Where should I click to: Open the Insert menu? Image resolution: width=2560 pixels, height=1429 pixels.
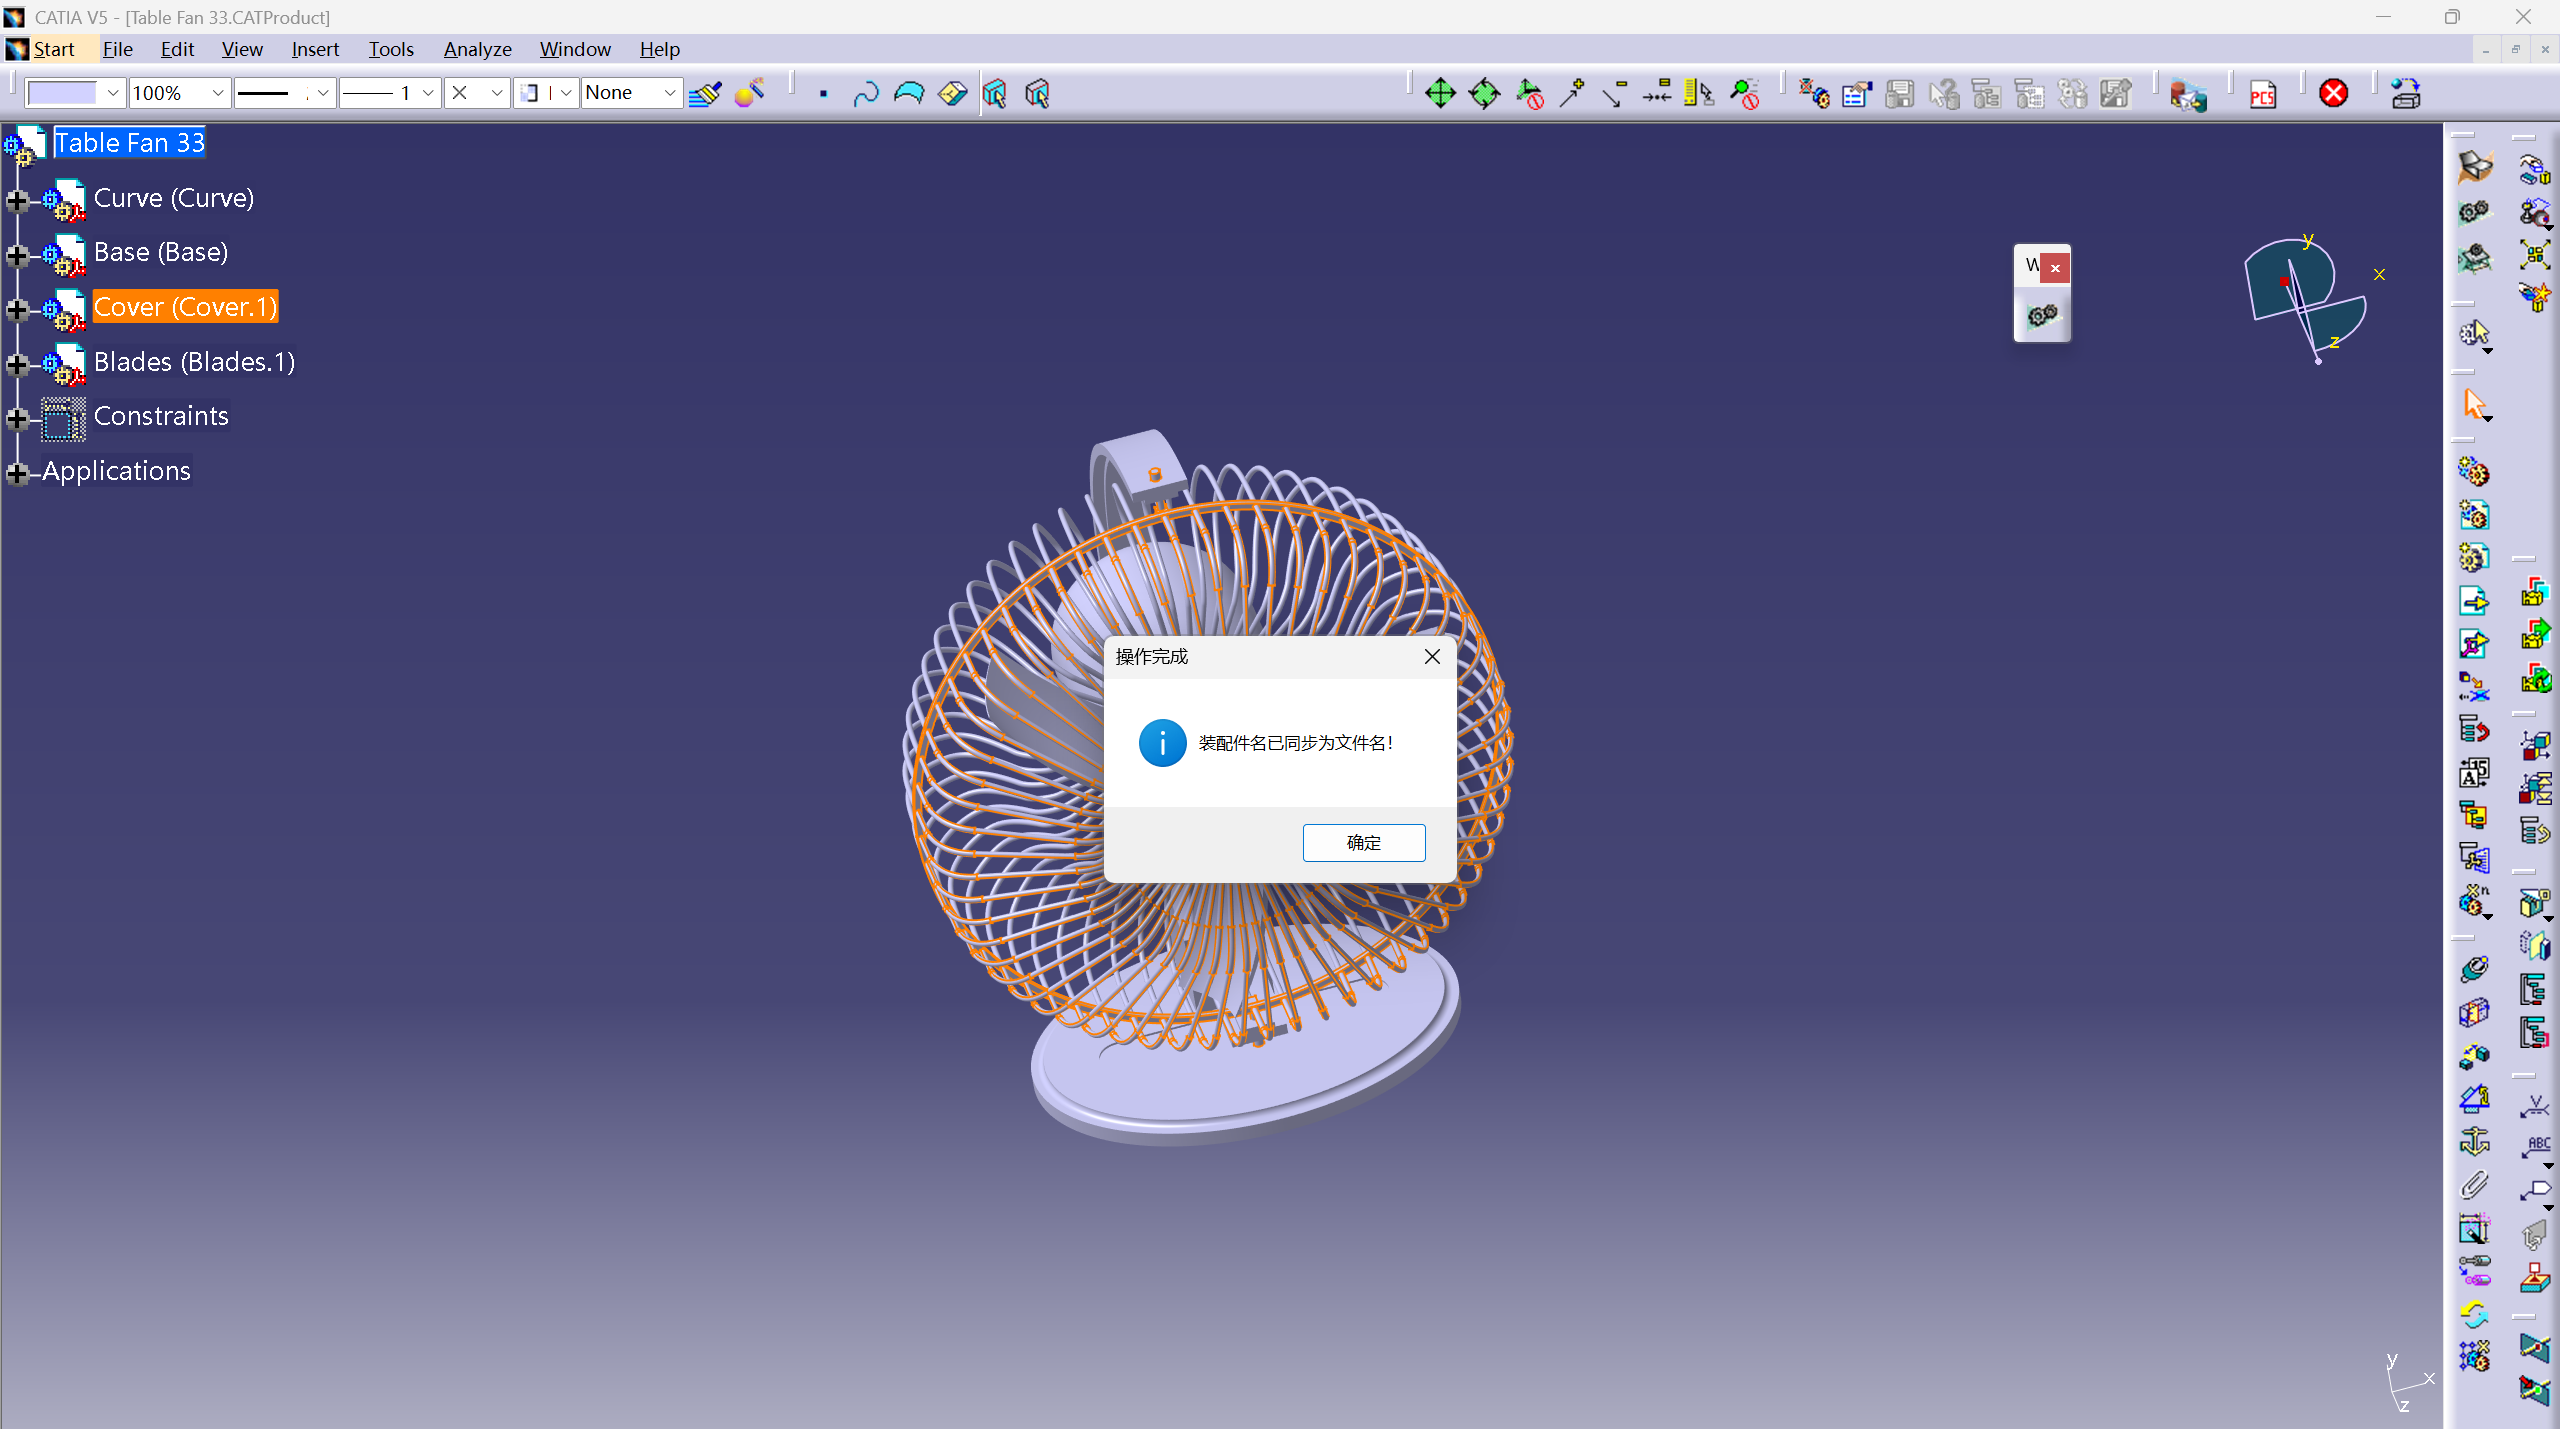pos(315,49)
